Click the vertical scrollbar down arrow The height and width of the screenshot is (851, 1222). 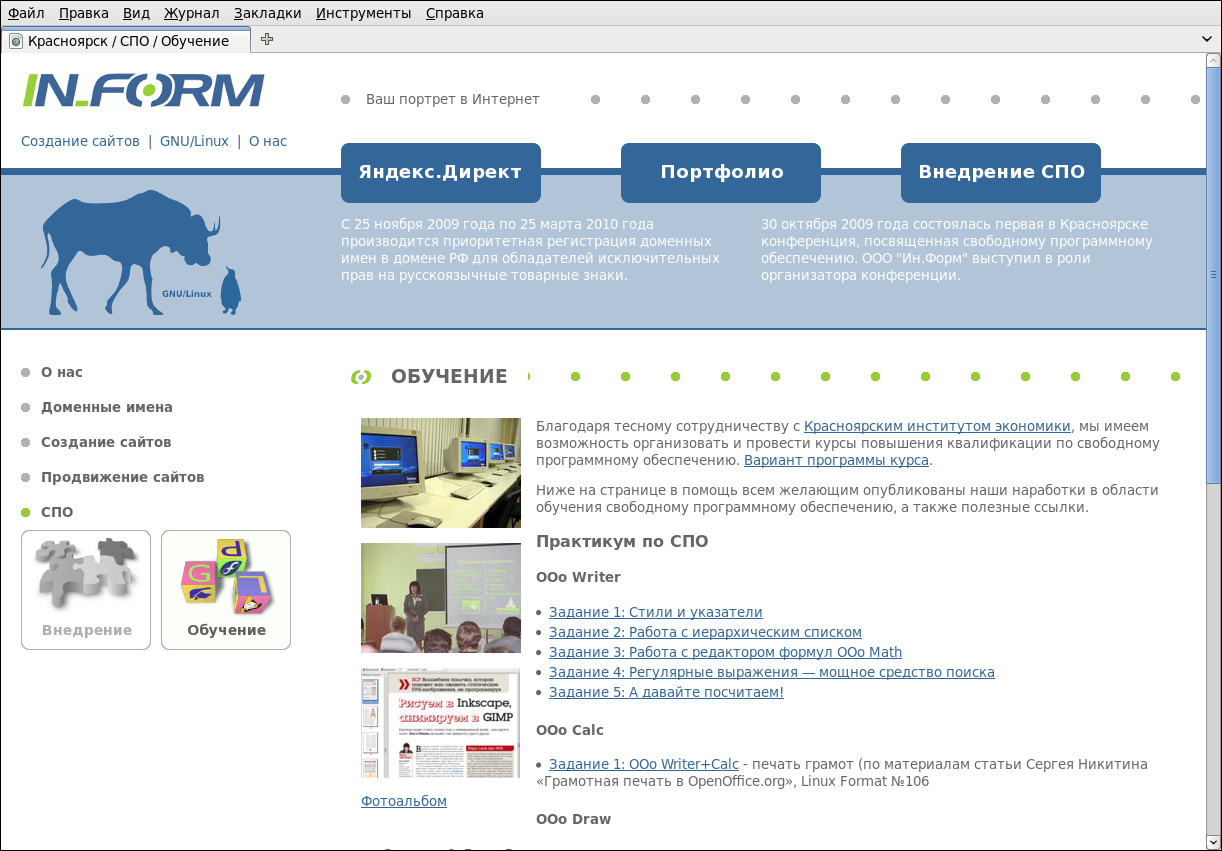tap(1213, 842)
